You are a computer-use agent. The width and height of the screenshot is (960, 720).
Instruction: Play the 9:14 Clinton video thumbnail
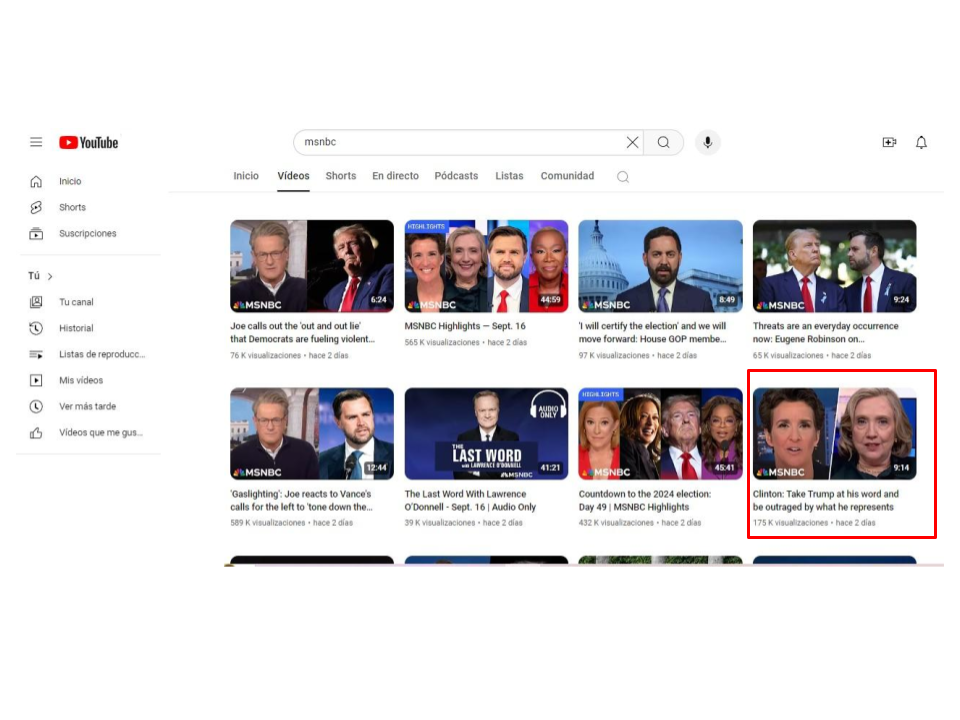coord(834,433)
